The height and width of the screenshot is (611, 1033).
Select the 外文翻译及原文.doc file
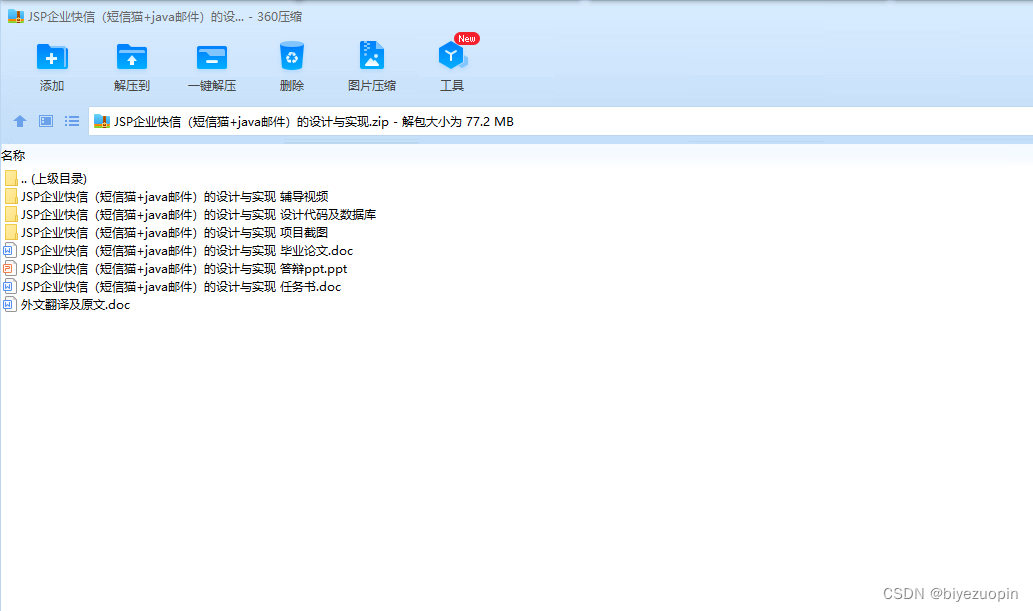76,305
